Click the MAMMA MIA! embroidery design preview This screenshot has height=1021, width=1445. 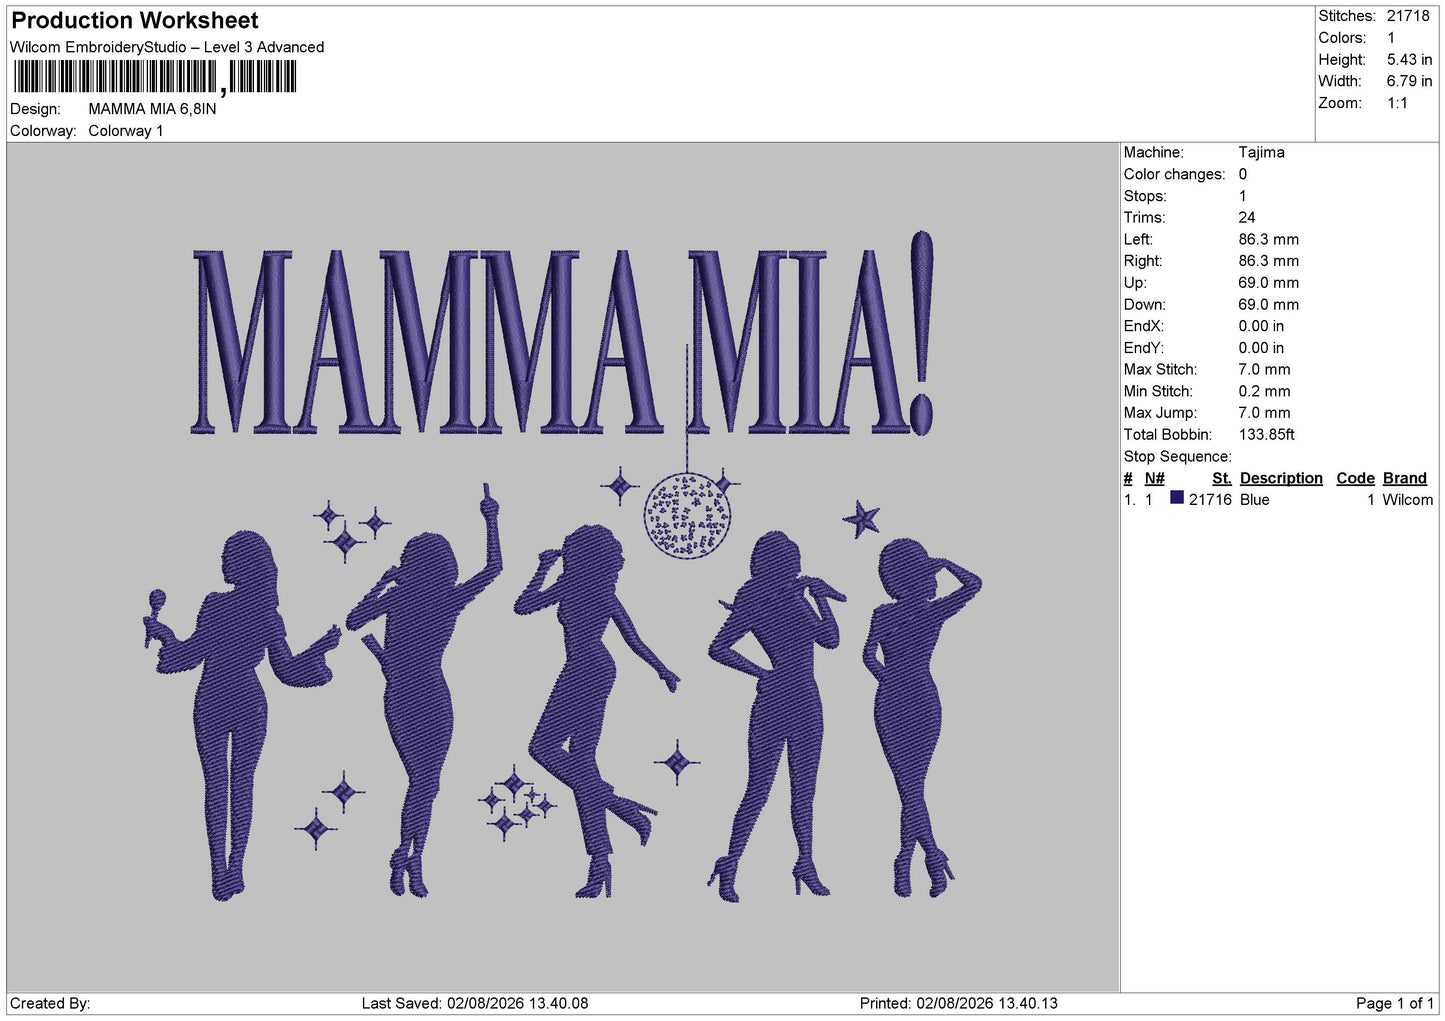pos(563,567)
